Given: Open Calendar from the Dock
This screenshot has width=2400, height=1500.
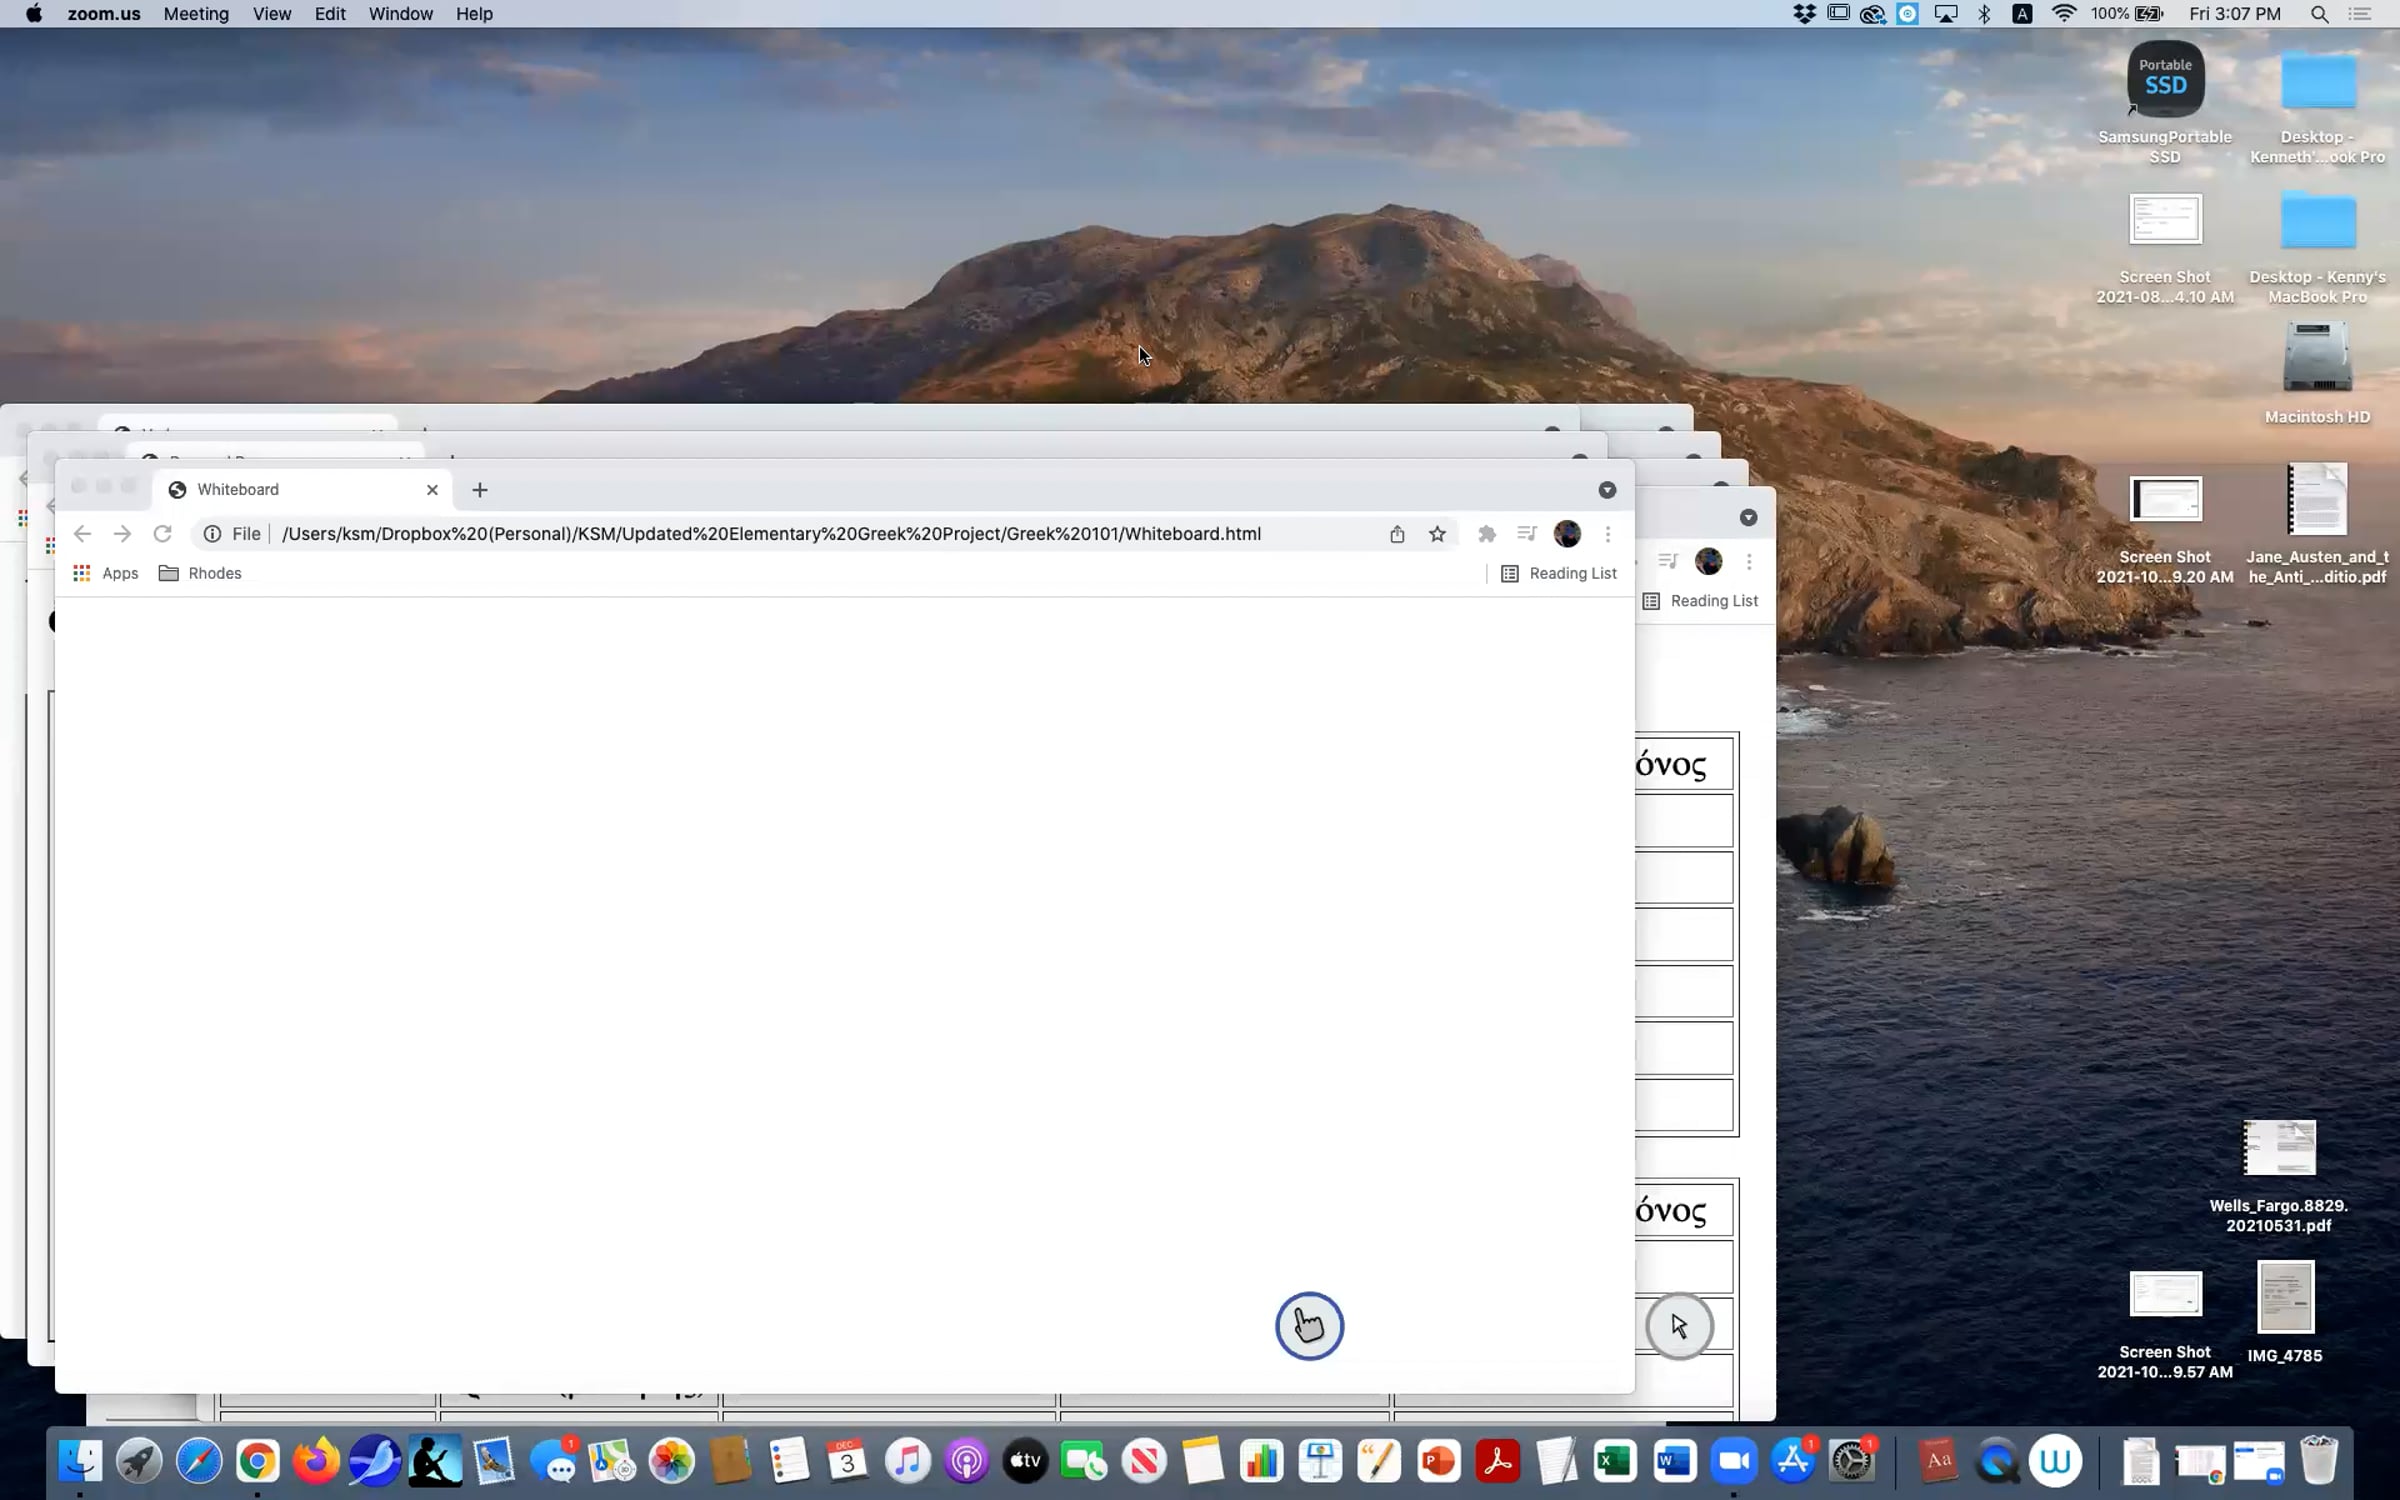Looking at the screenshot, I should (x=848, y=1461).
